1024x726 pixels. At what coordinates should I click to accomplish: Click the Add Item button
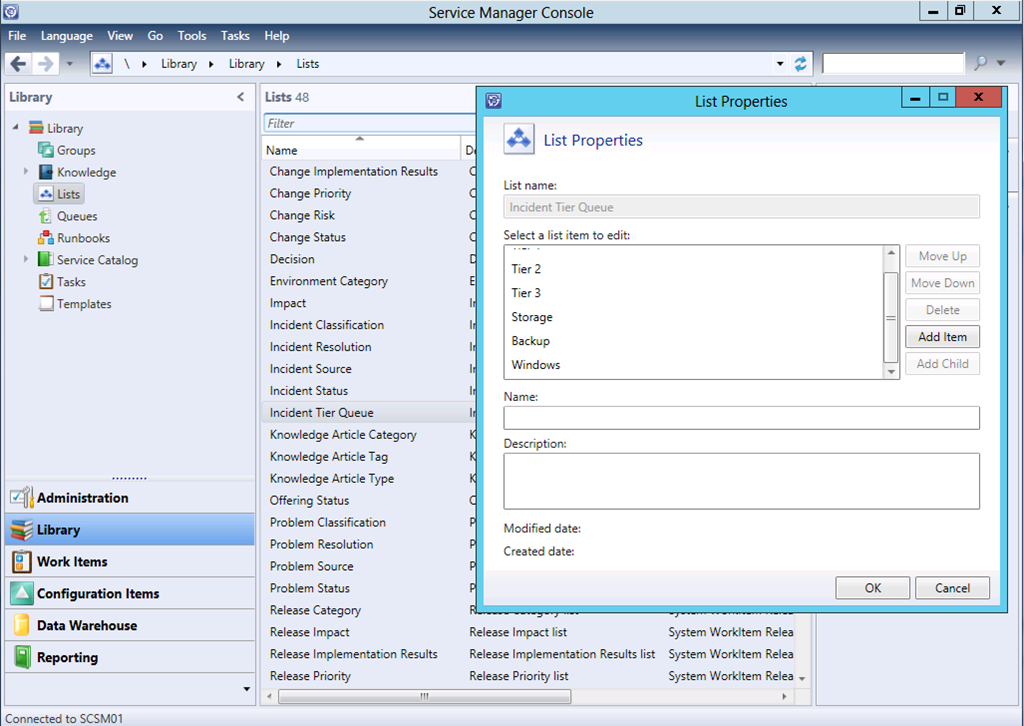tap(942, 337)
